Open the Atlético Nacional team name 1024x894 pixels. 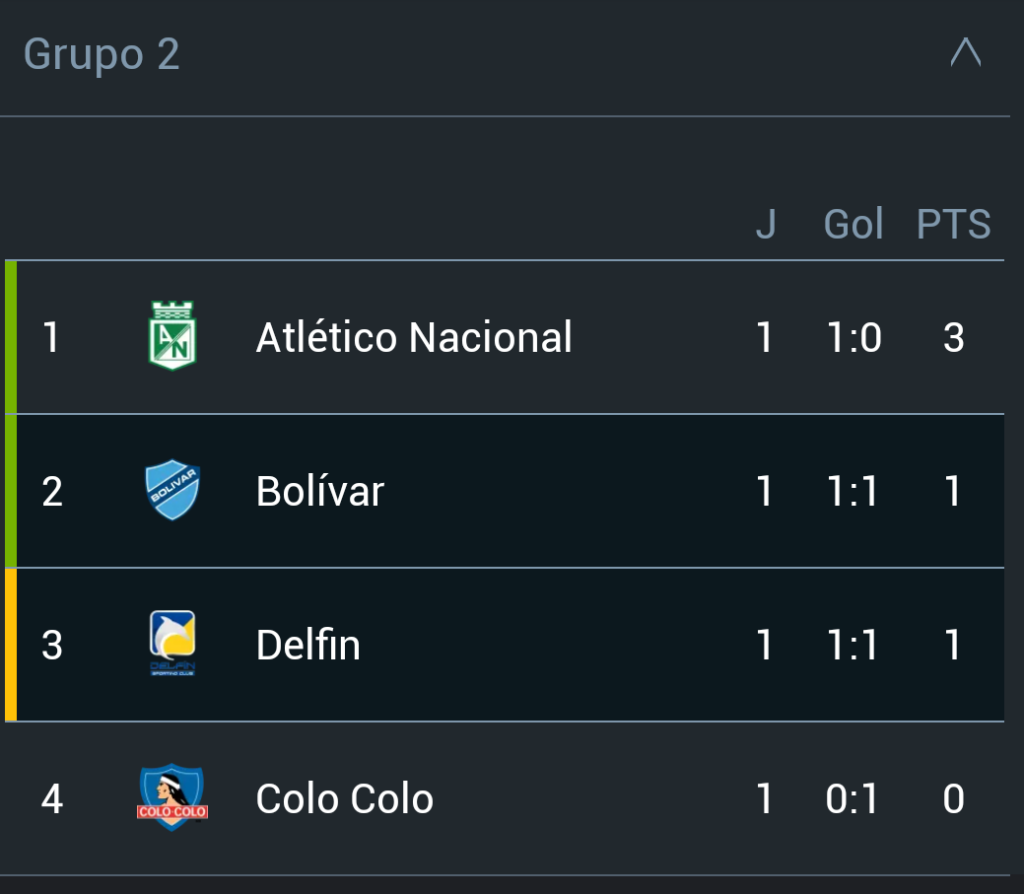(x=414, y=337)
